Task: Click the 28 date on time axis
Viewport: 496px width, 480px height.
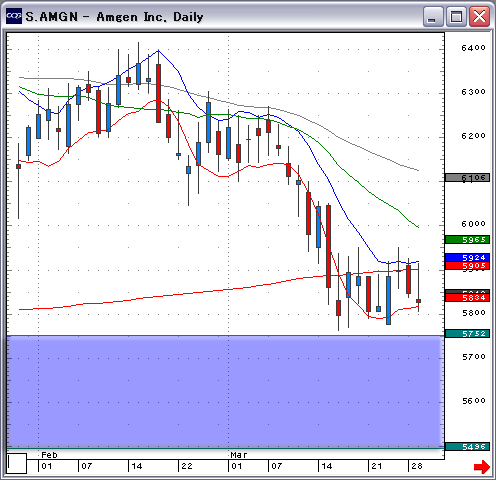Action: [x=417, y=466]
